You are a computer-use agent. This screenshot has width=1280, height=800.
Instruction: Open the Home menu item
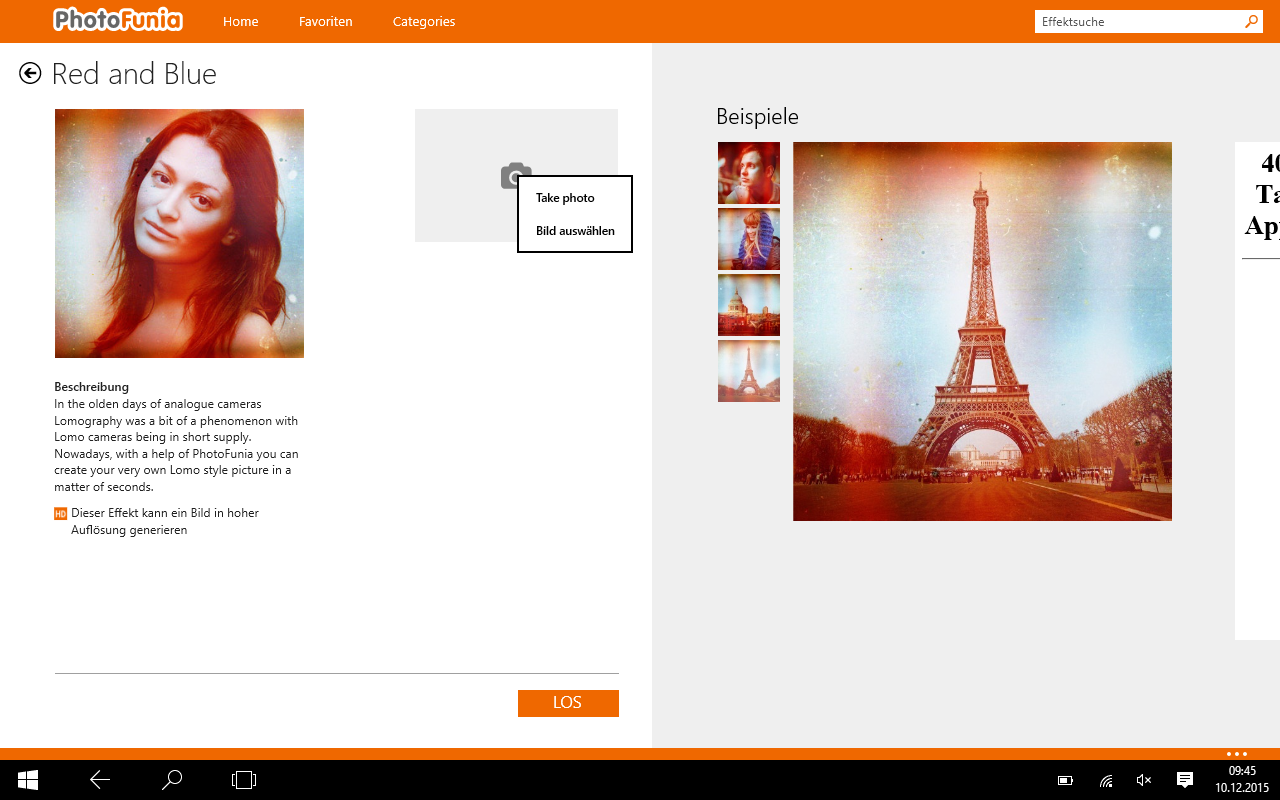point(240,20)
